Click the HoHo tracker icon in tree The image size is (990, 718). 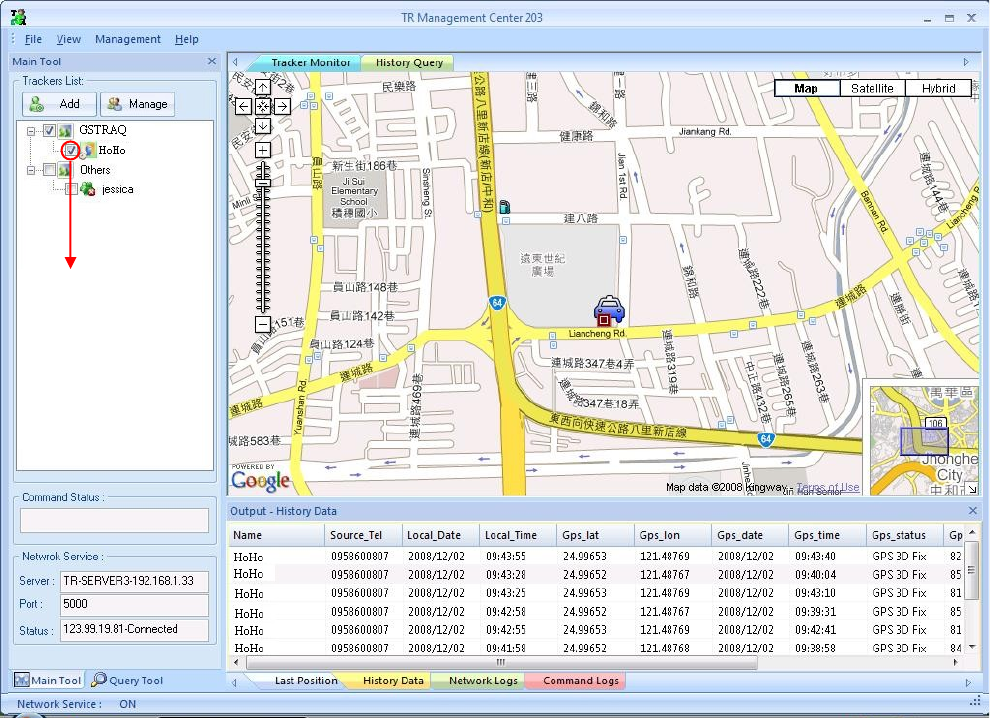click(88, 150)
